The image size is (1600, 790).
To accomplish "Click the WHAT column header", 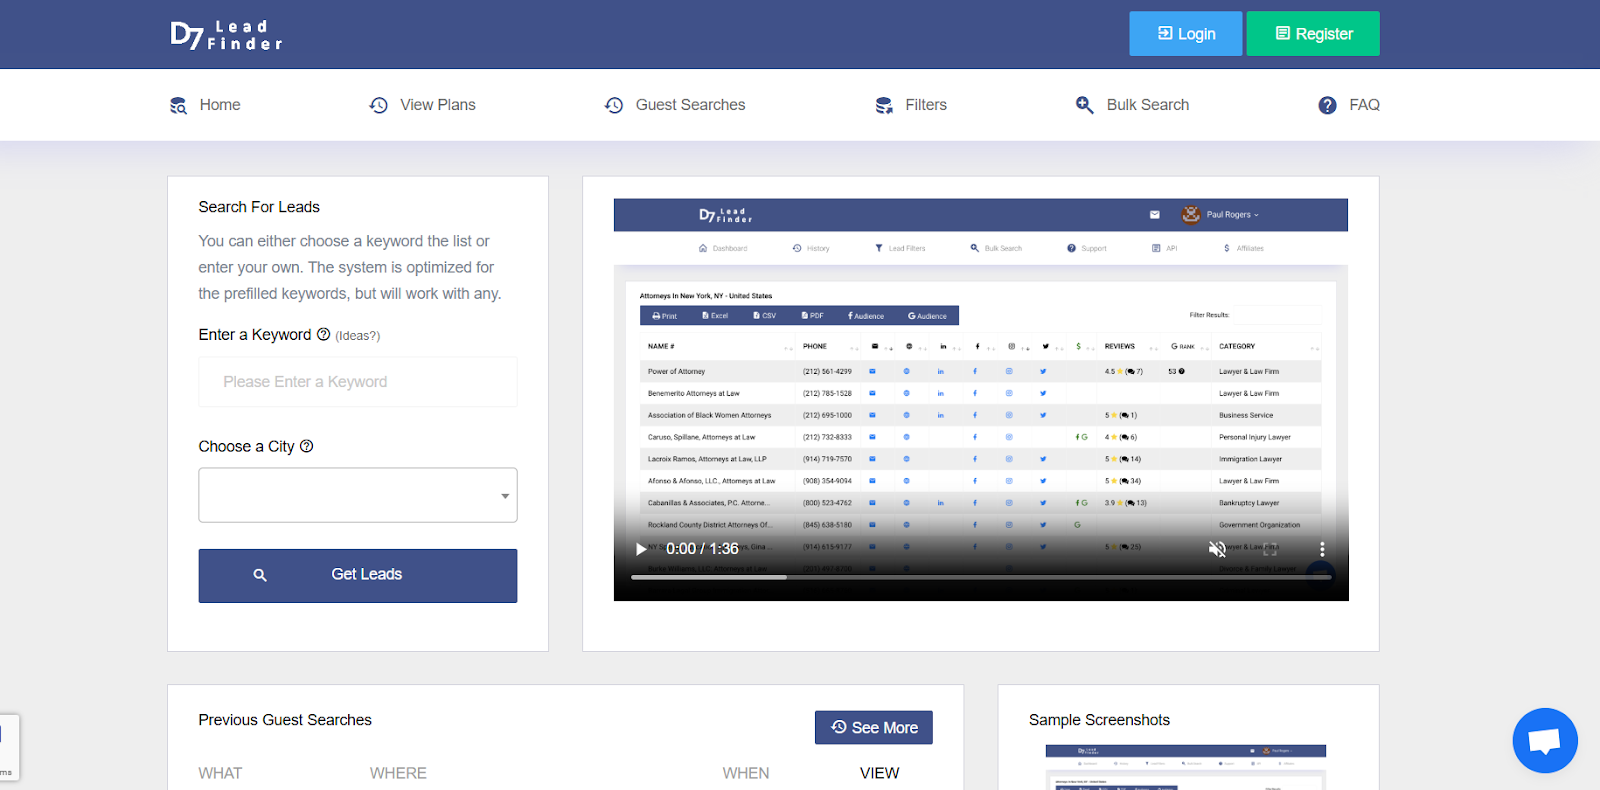I will click(220, 773).
